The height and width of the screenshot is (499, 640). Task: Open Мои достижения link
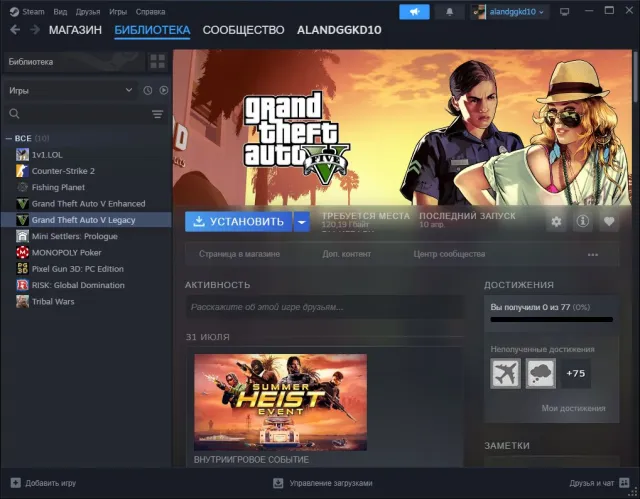(x=573, y=408)
